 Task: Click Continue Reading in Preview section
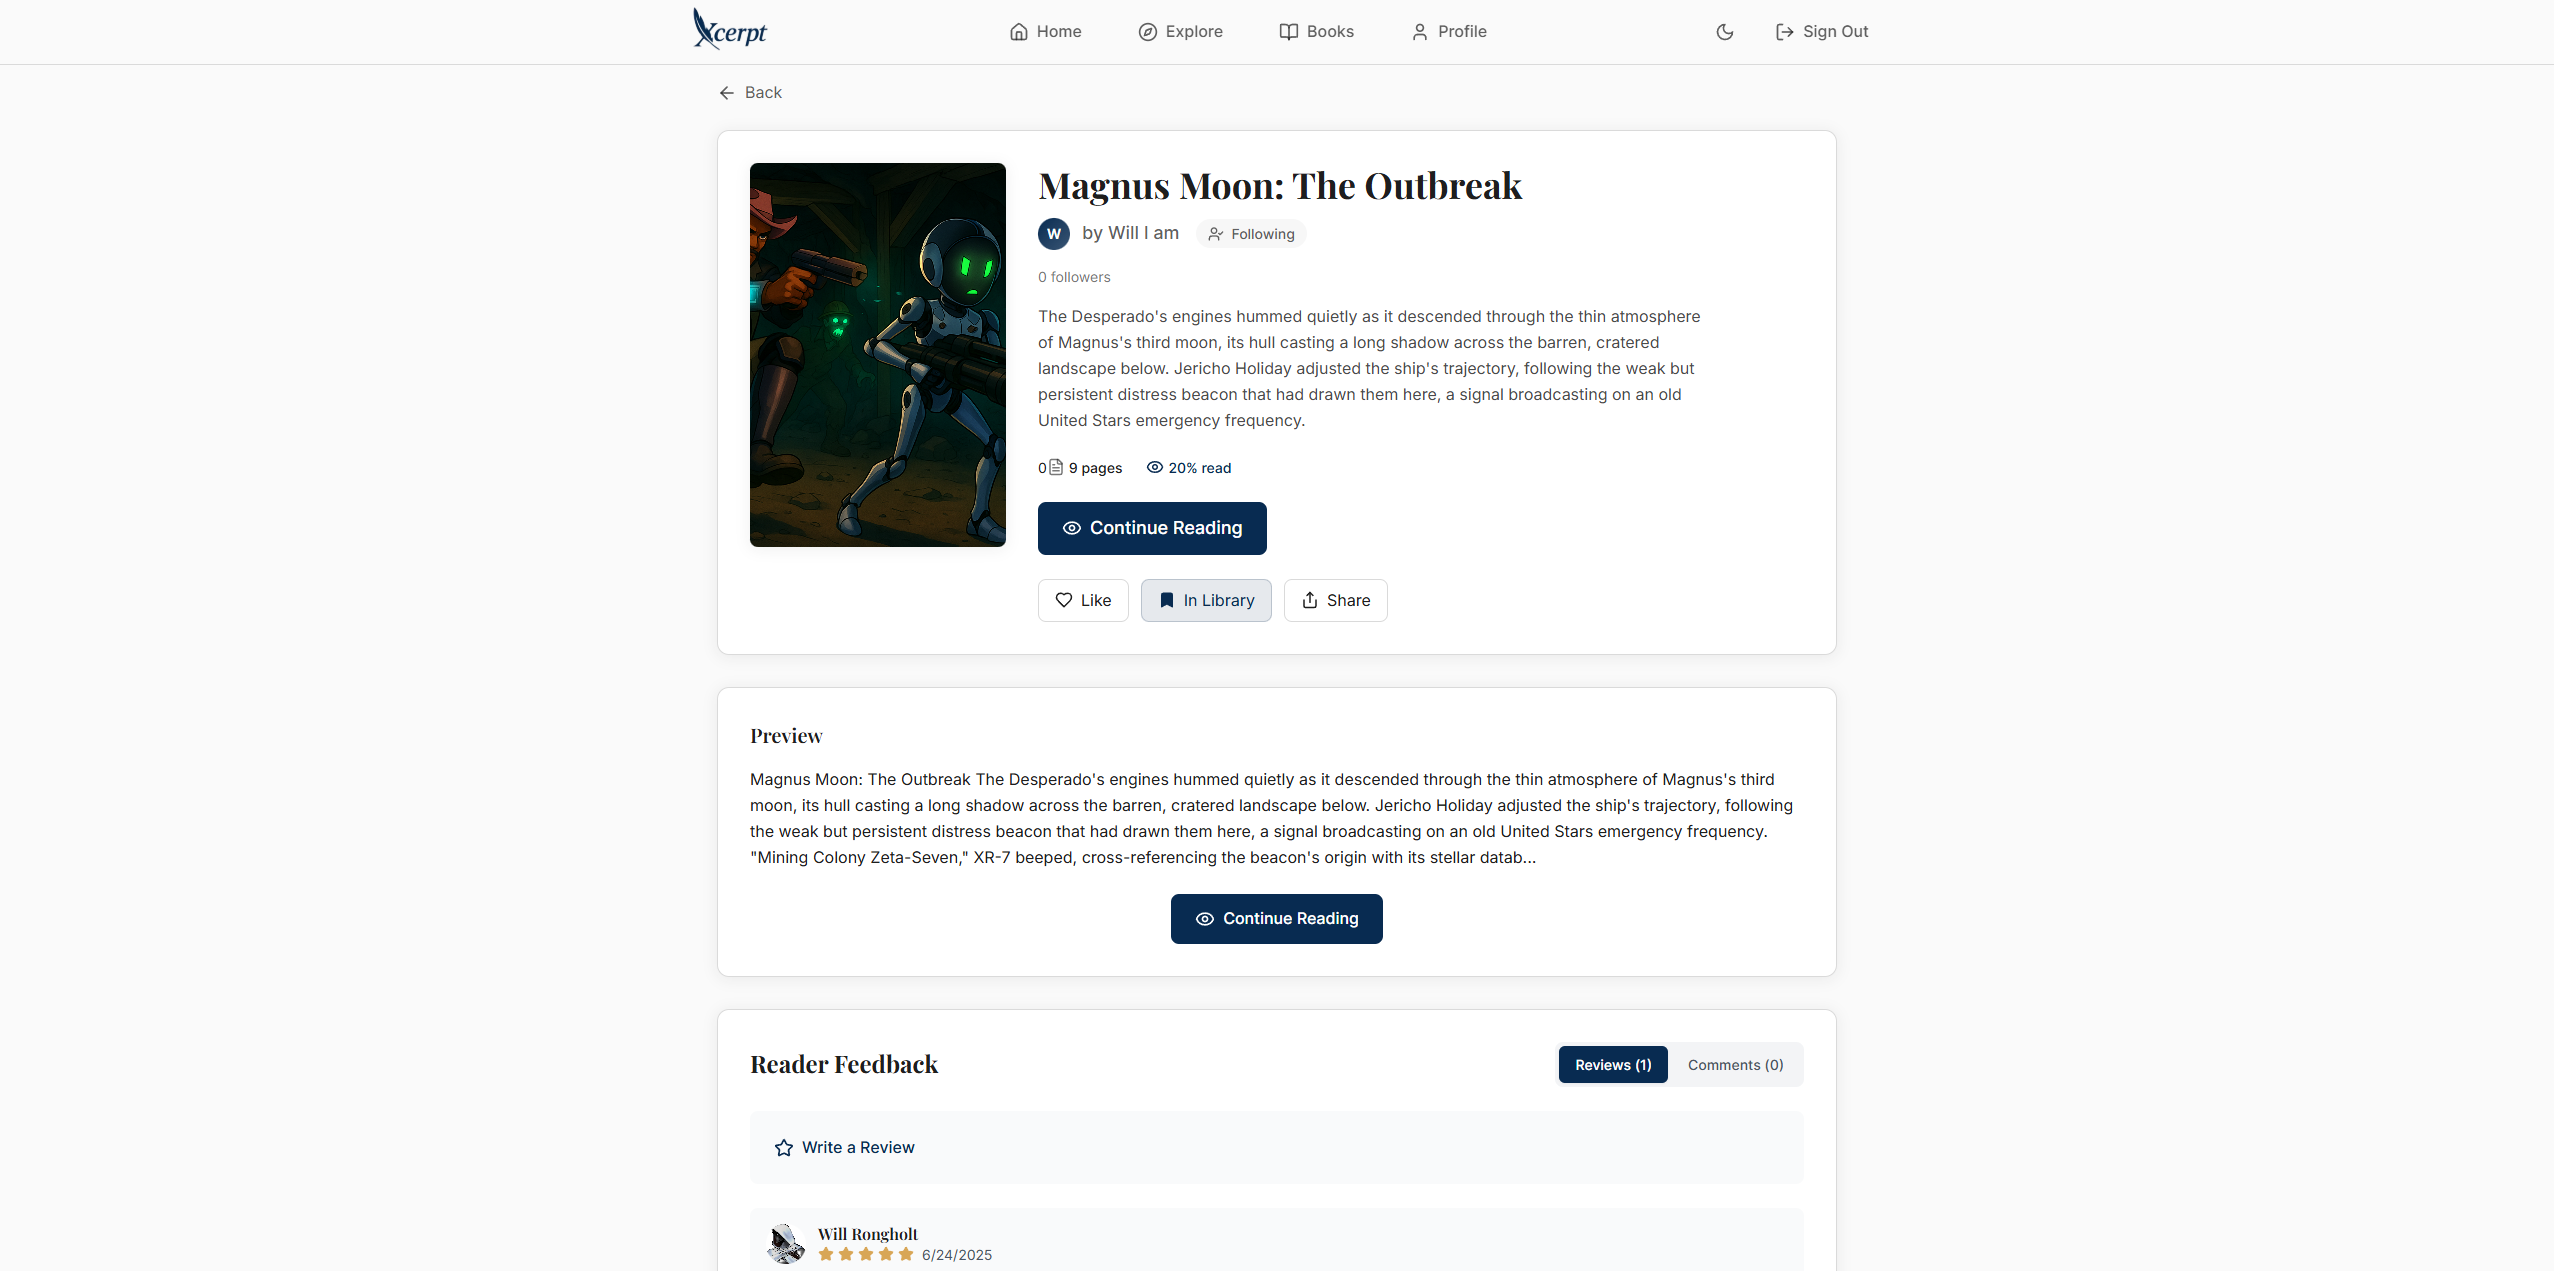(1276, 919)
